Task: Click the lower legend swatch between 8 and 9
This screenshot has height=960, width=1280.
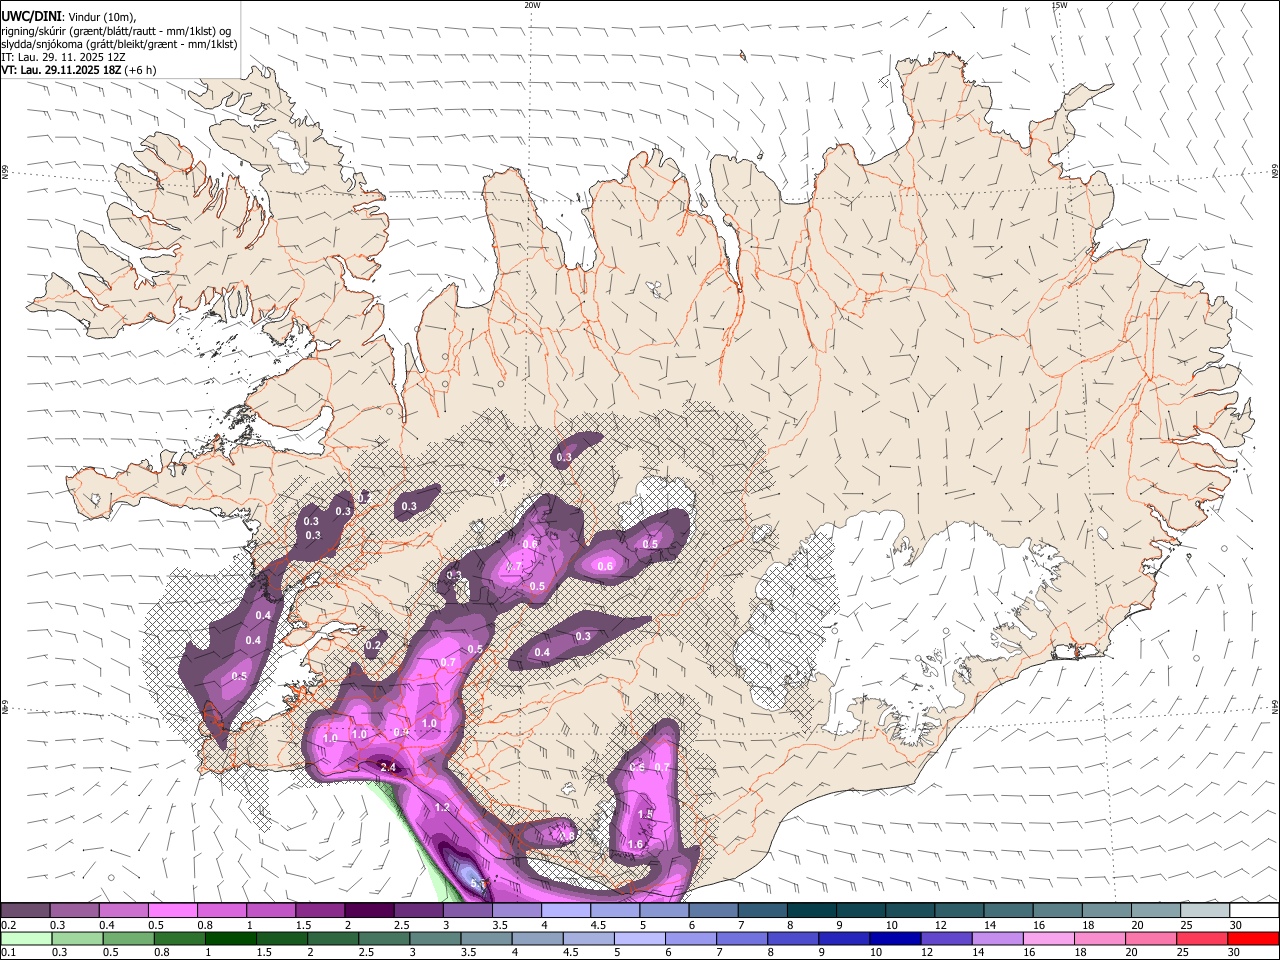Action: (x=793, y=939)
